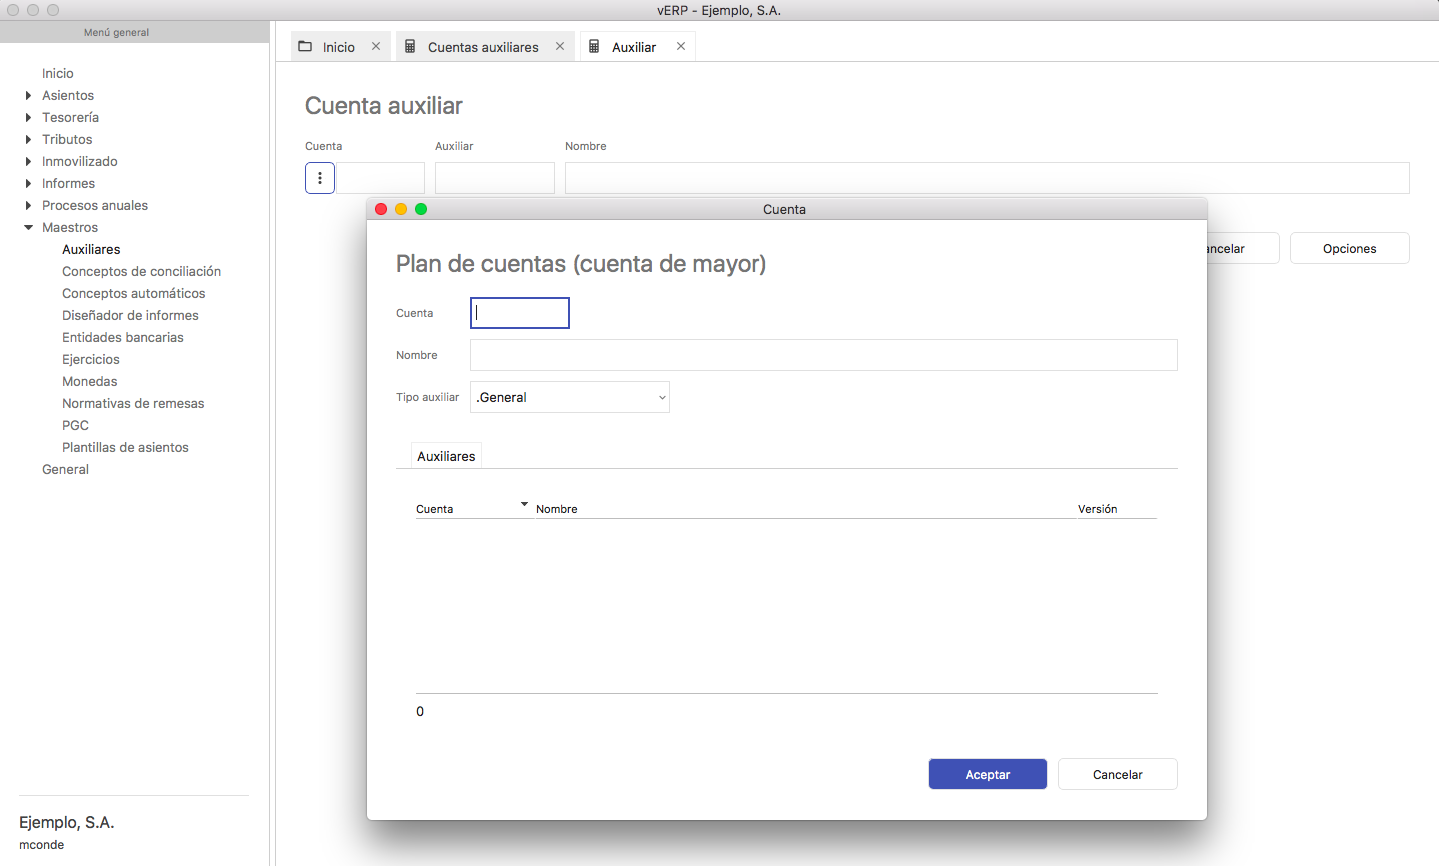
Task: Click the sort arrow on Cuenta column
Action: coord(524,505)
